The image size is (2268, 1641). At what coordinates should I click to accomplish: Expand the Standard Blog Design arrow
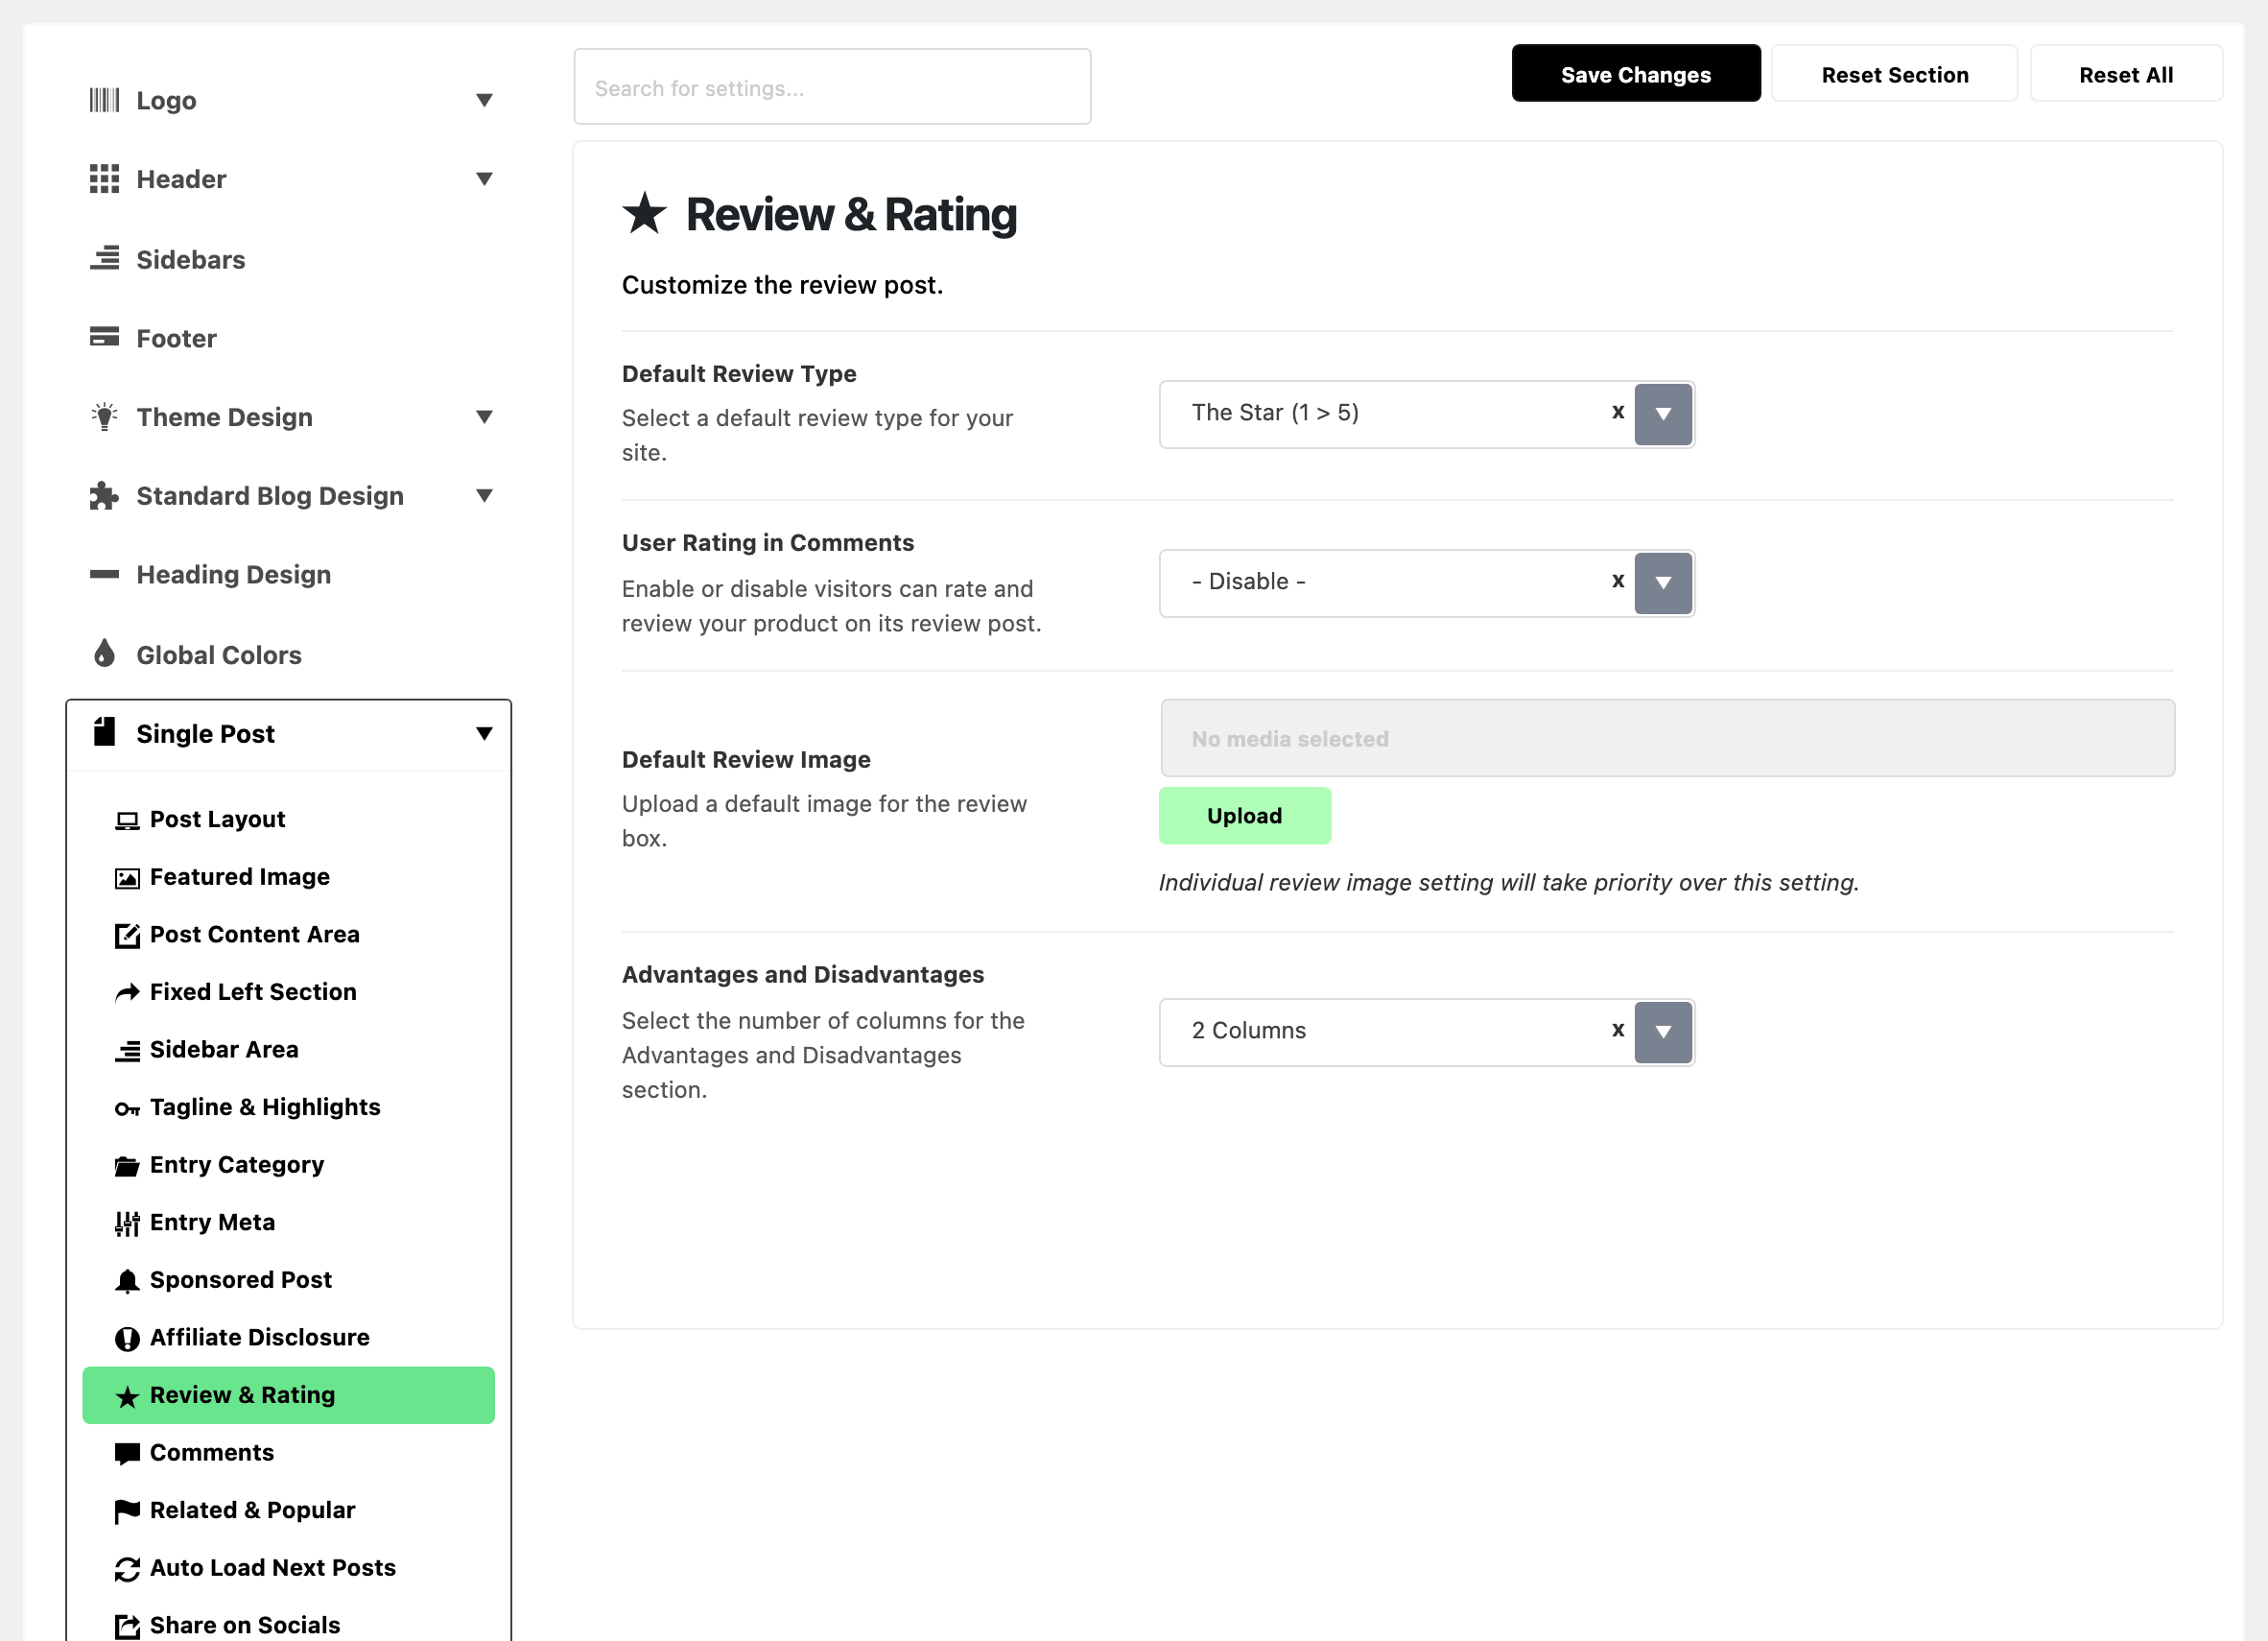pos(484,496)
